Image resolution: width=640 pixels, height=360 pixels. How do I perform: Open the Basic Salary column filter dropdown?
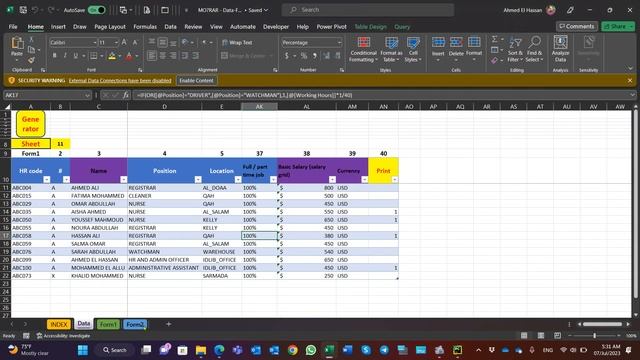point(332,180)
